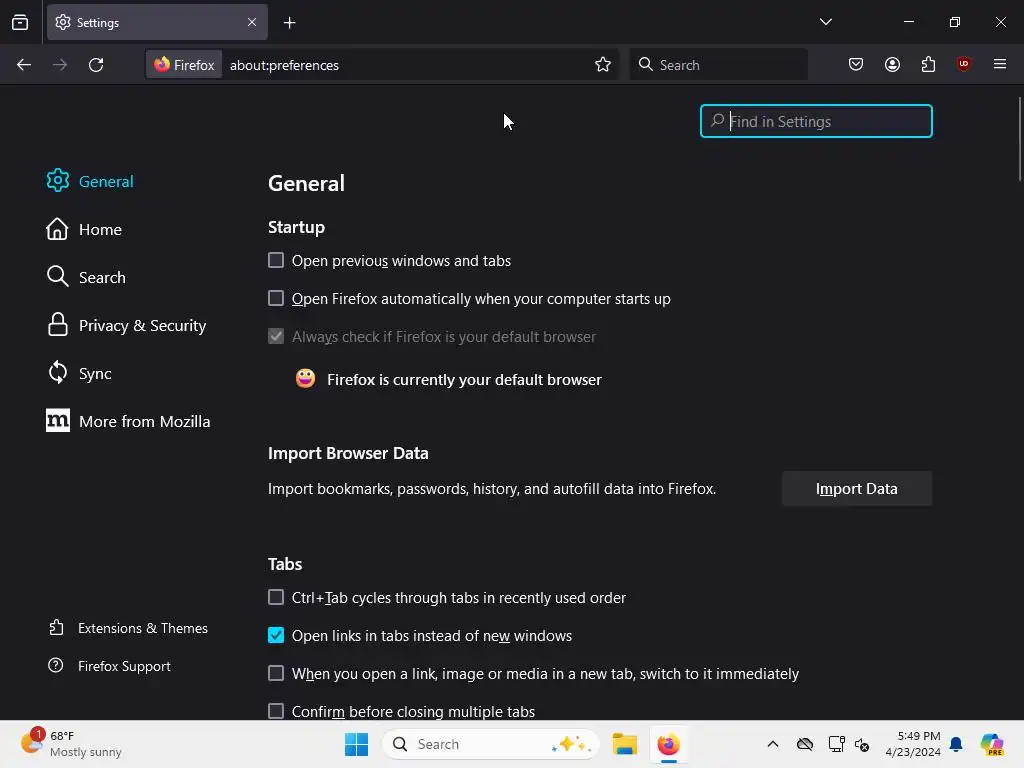This screenshot has height=768, width=1024.
Task: Reload the current page
Action: tap(96, 65)
